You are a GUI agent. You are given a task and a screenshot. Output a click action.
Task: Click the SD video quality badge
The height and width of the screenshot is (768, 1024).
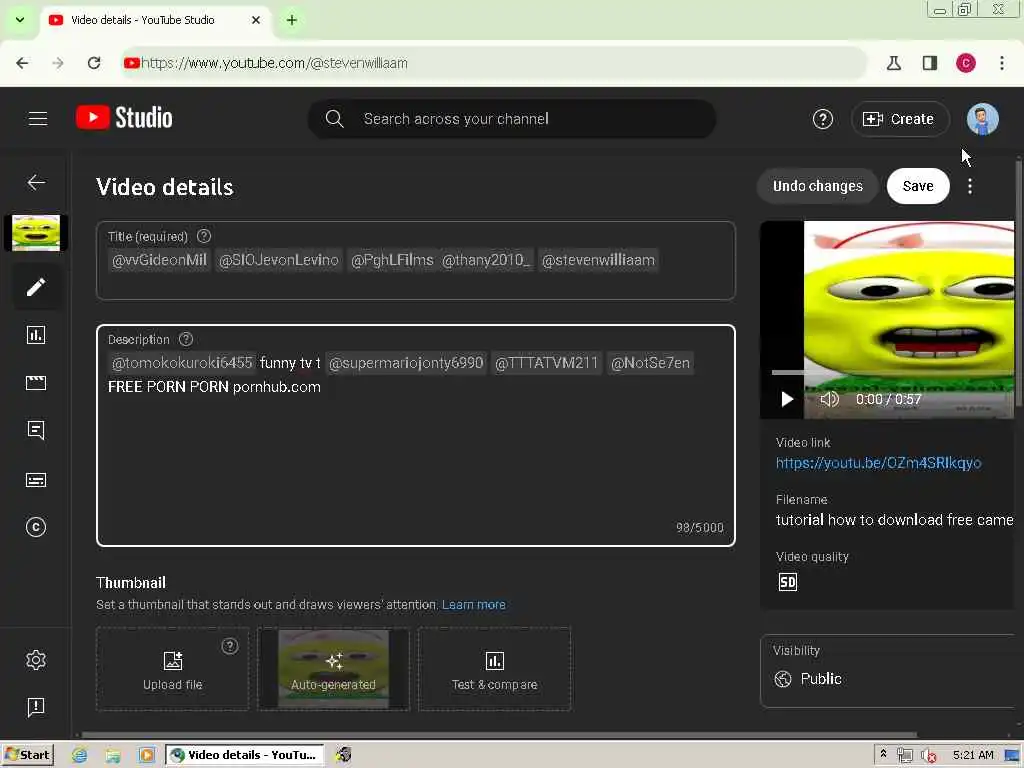[788, 582]
